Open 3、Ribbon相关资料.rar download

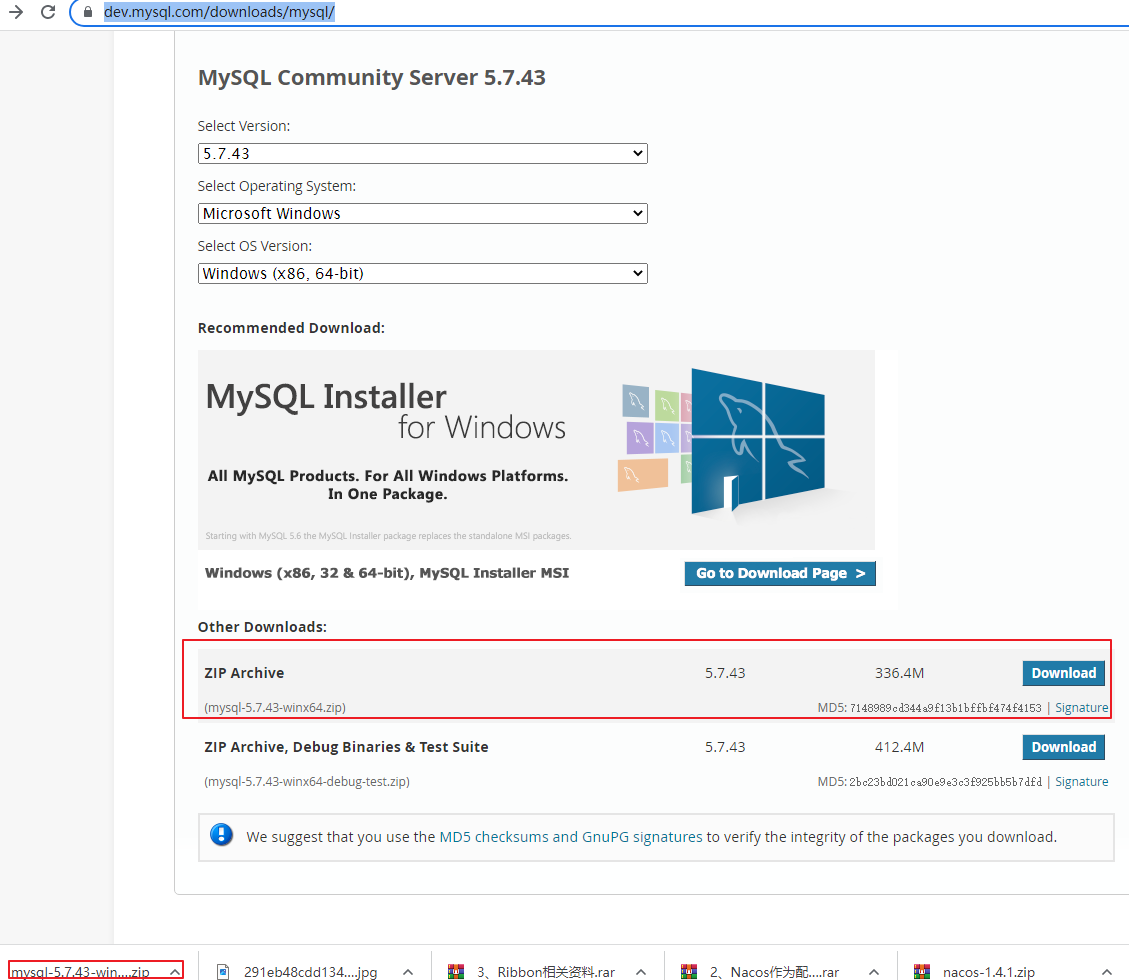point(546,972)
